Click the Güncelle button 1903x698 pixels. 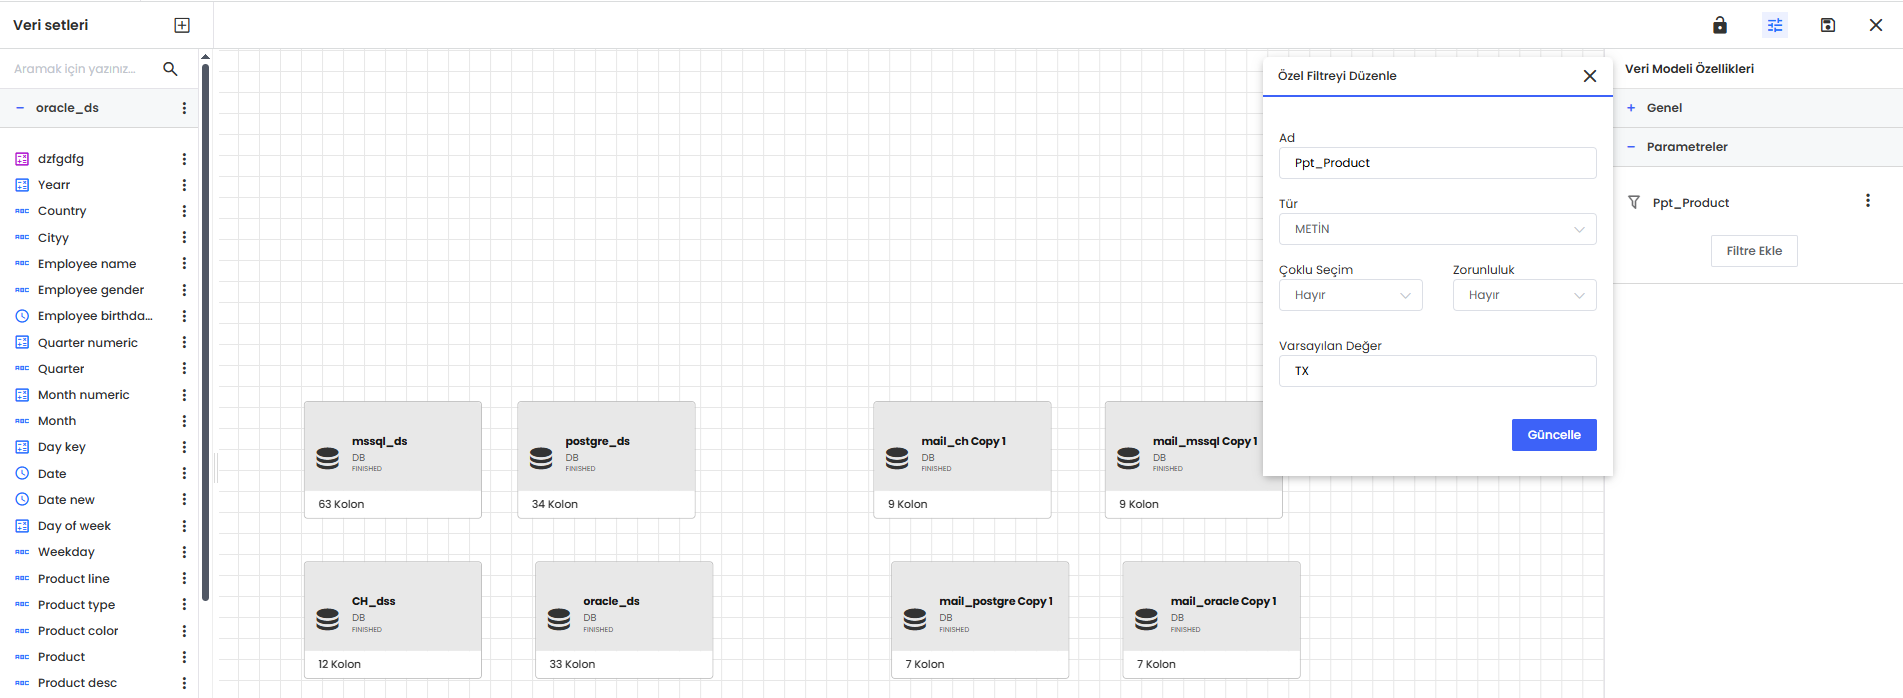pos(1553,435)
